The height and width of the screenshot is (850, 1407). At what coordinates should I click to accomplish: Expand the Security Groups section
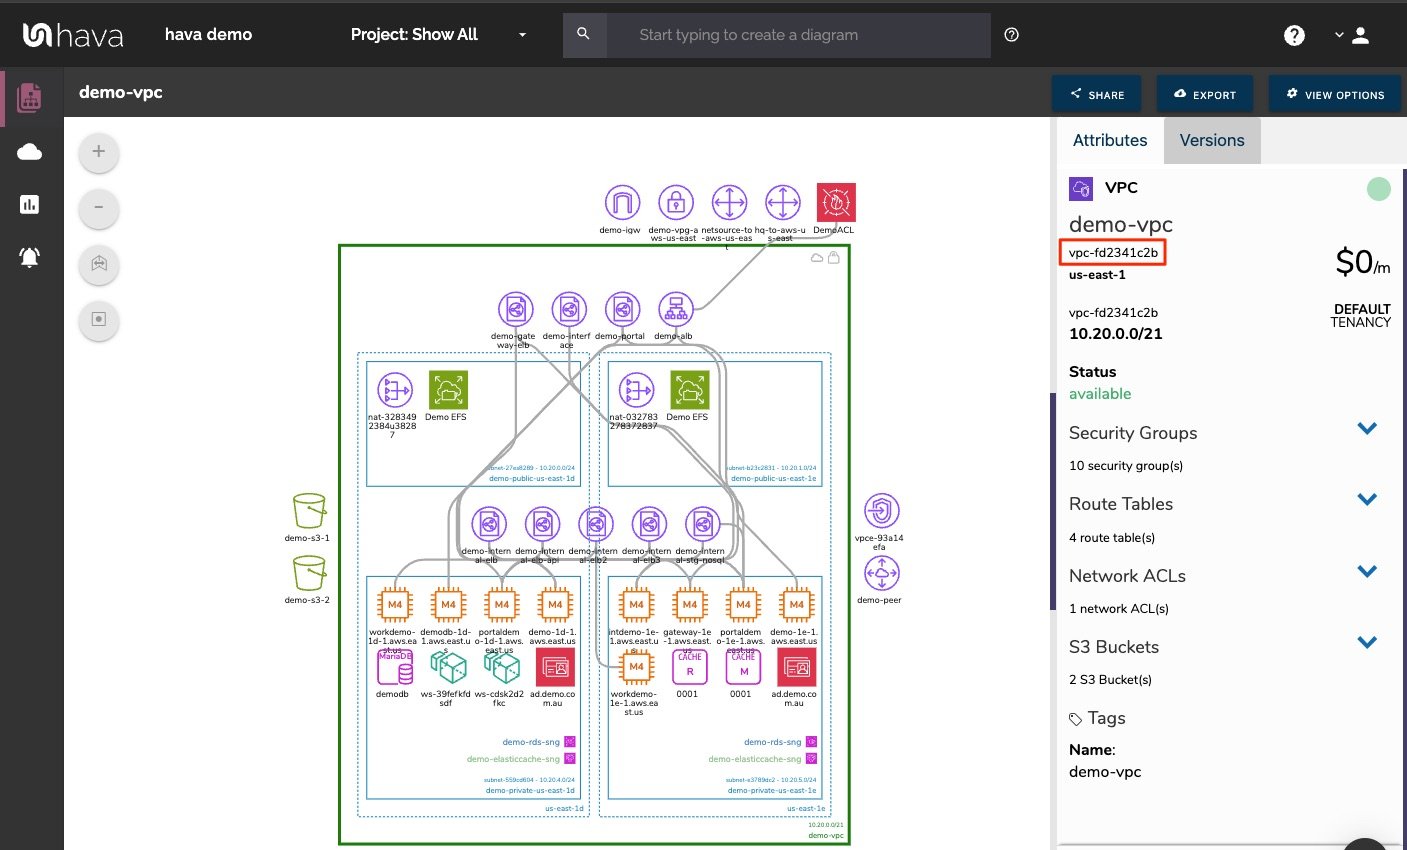click(x=1367, y=428)
